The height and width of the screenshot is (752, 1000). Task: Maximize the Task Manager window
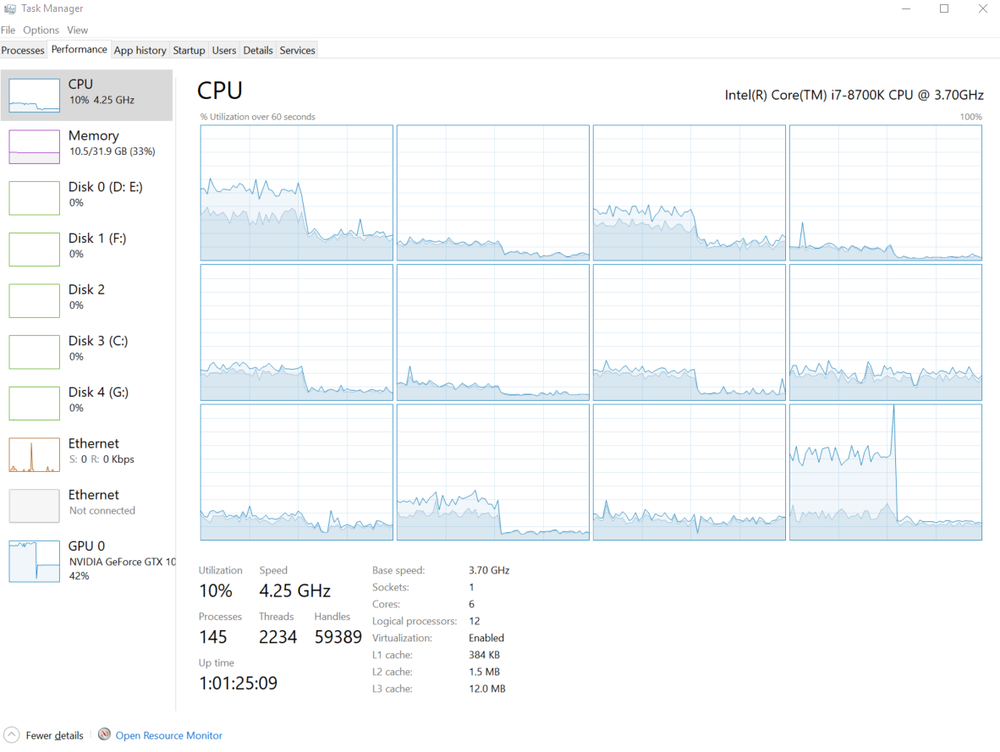coord(944,8)
